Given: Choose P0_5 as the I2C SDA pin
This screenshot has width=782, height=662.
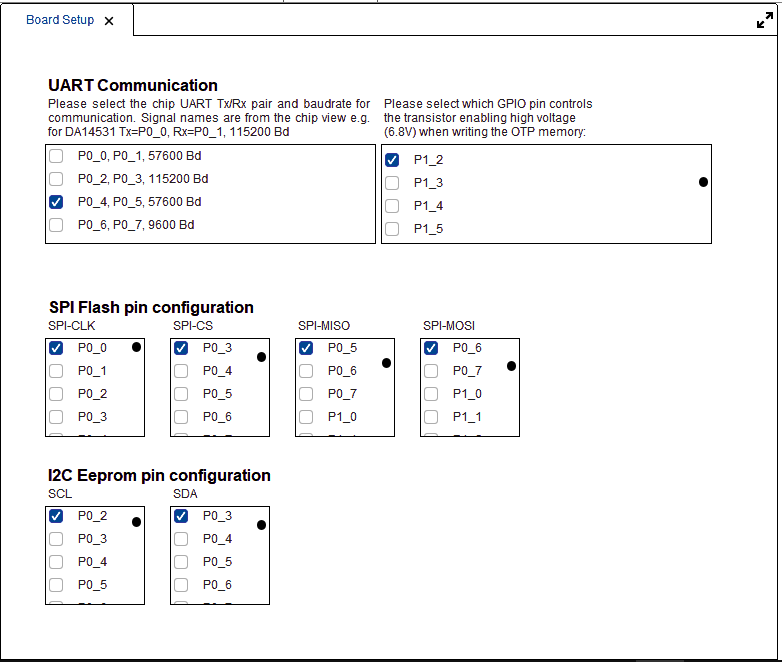Looking at the screenshot, I should click(x=181, y=562).
